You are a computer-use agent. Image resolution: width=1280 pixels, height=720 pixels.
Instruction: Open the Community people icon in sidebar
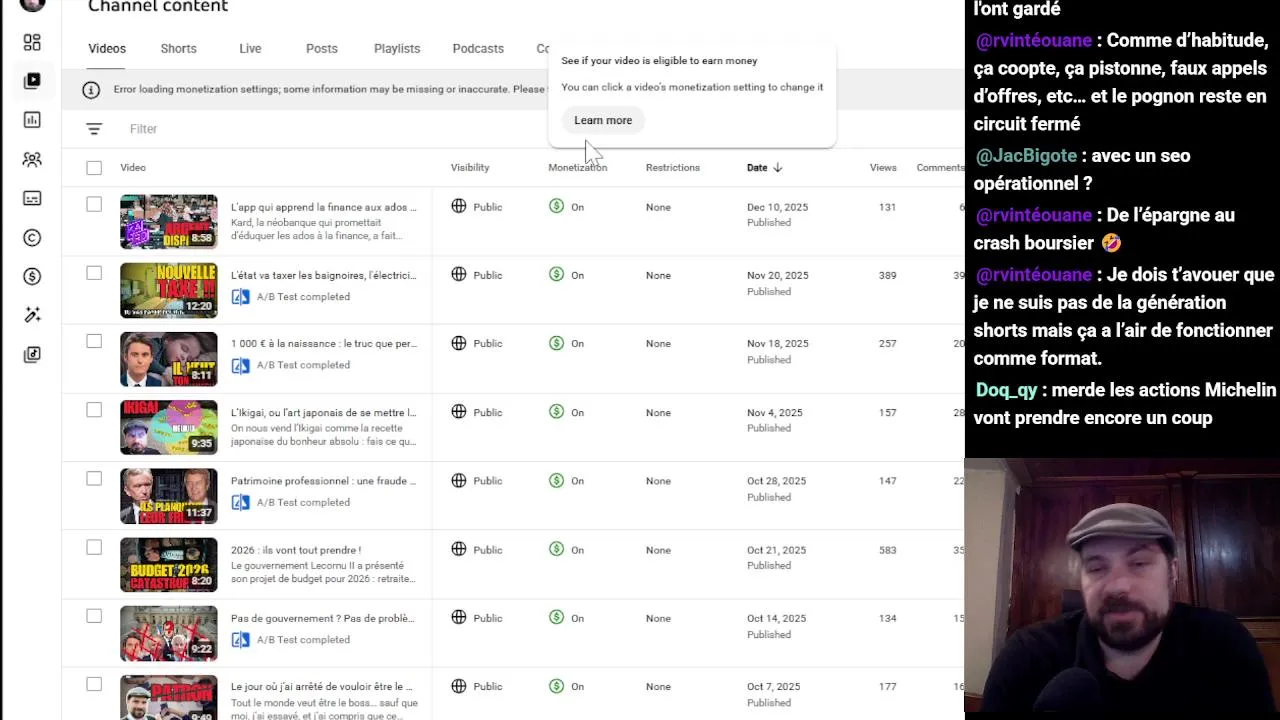[32, 159]
